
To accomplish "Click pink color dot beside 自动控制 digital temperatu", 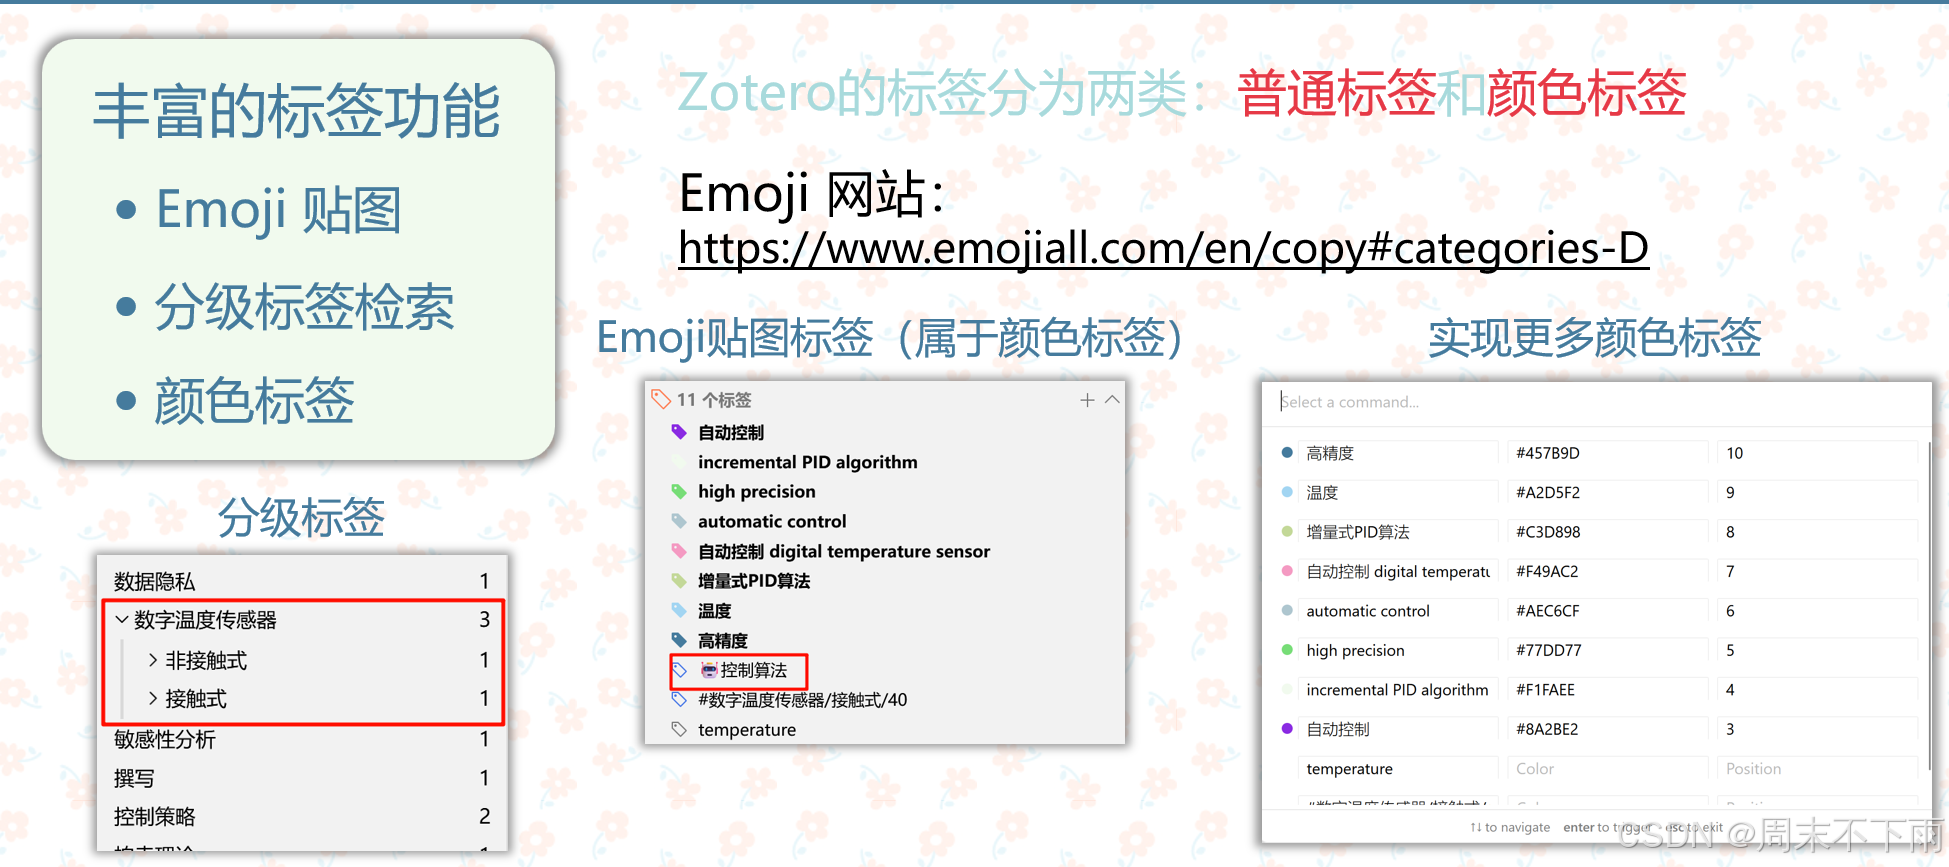I will coord(1287,571).
